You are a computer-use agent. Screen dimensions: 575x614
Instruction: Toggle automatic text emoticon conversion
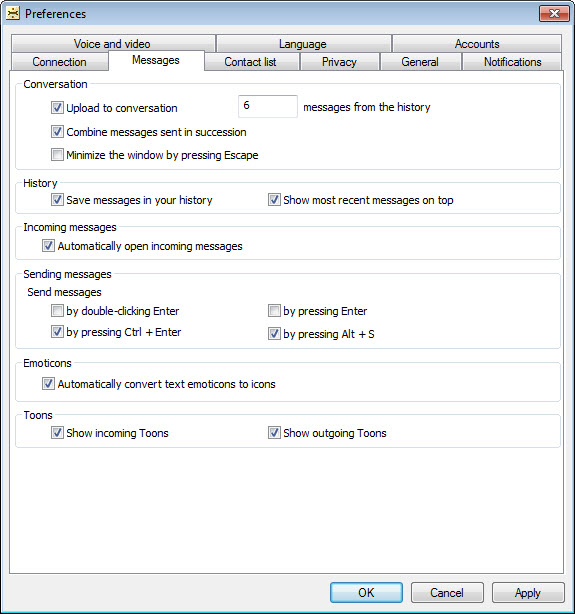(x=48, y=384)
